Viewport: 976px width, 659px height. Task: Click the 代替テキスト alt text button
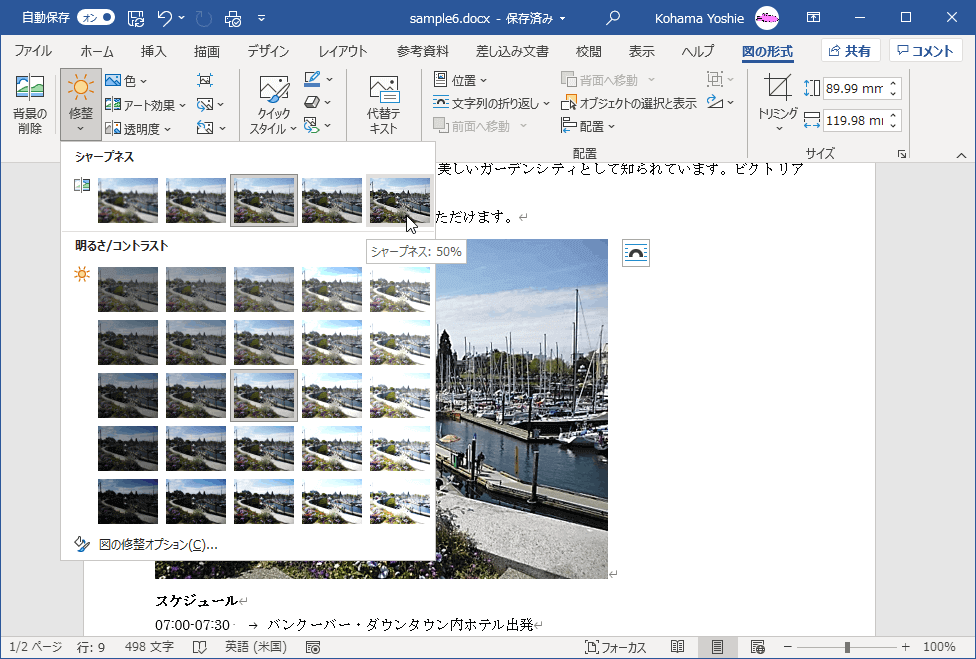pyautogui.click(x=383, y=105)
